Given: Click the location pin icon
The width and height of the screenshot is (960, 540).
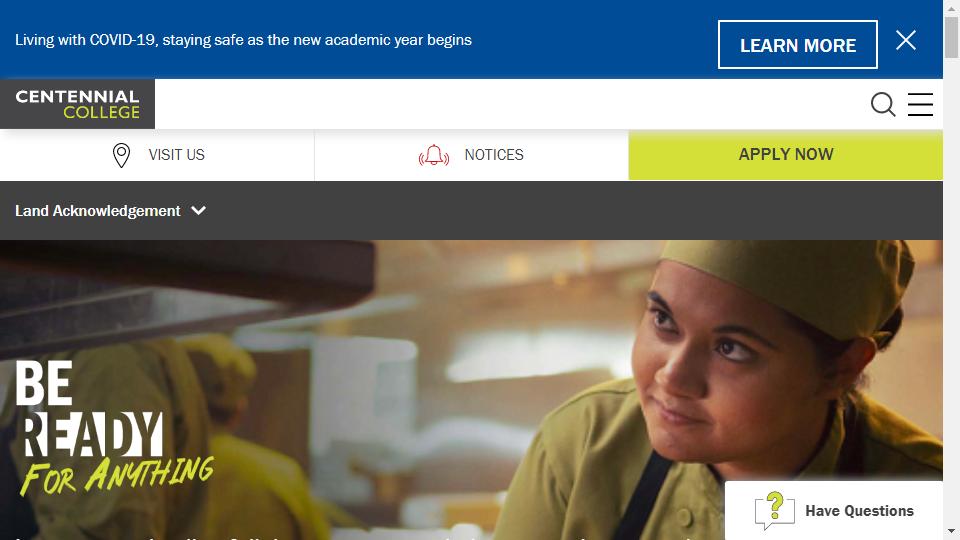Looking at the screenshot, I should point(121,155).
